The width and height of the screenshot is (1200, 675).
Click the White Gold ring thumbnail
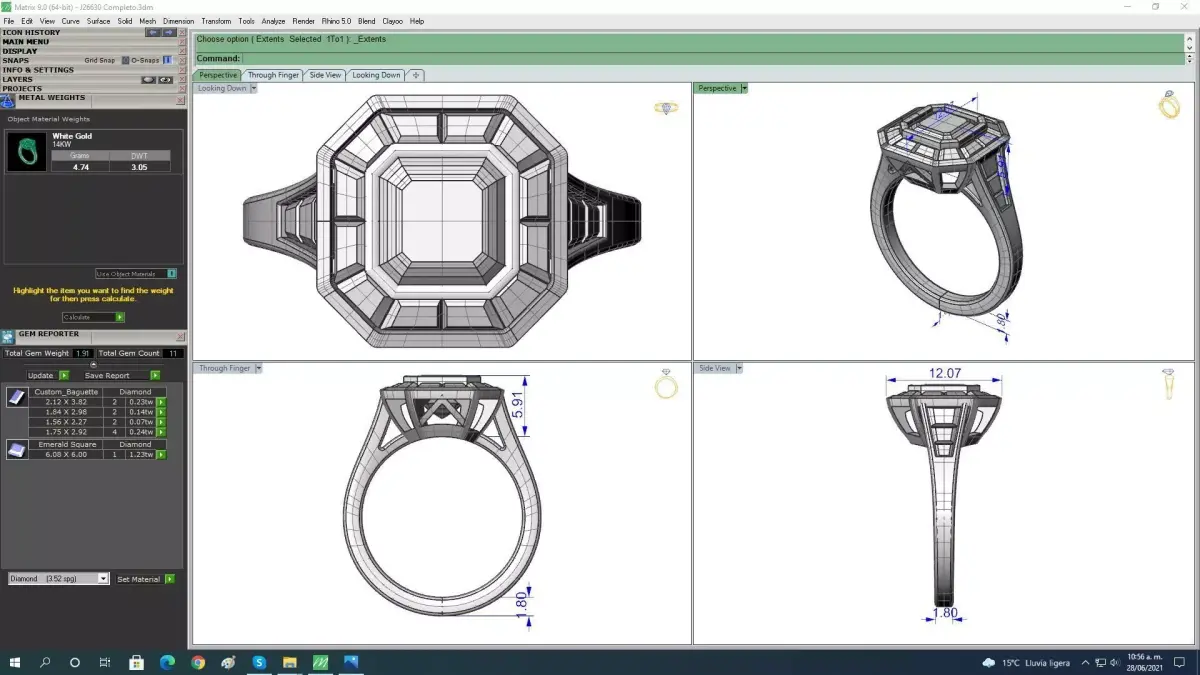26,151
